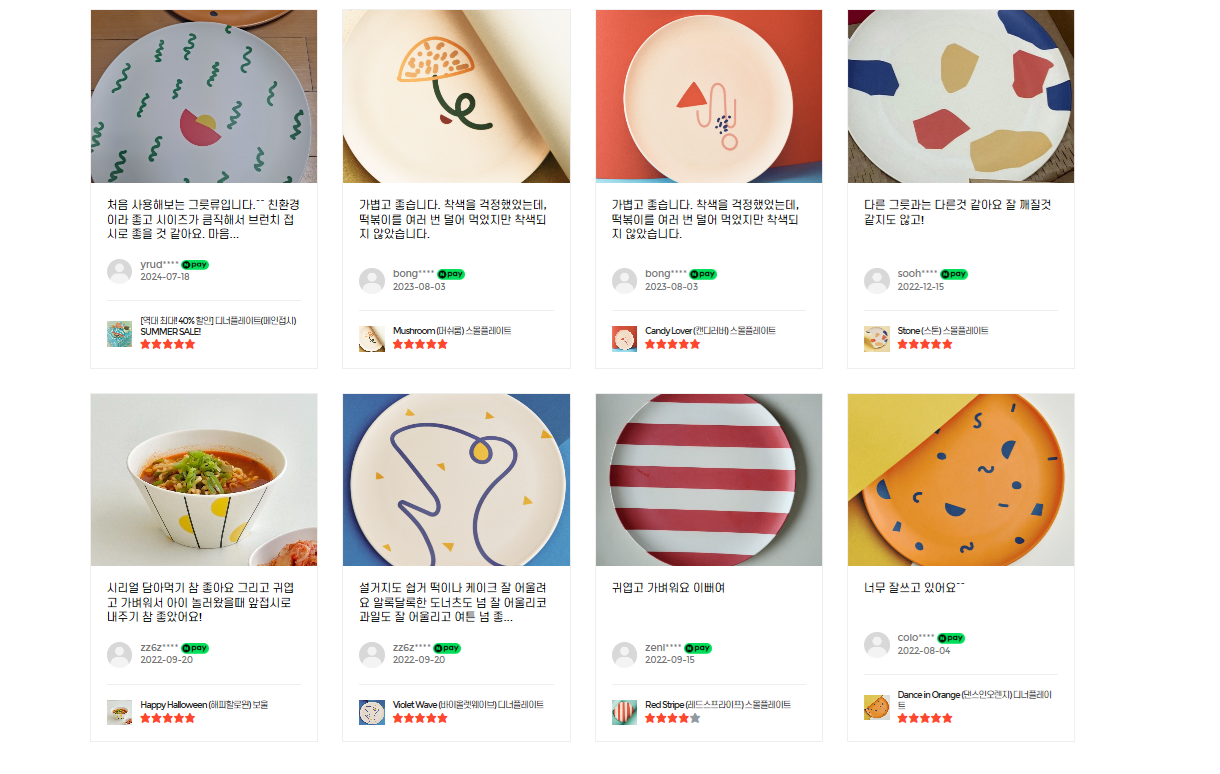Click the avatar icon of reviewer sooh****
Screen dimensions: 1220x774
pos(877,281)
